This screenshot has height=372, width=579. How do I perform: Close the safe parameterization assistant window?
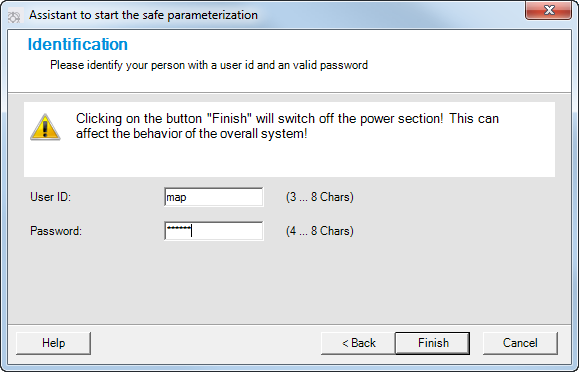point(549,10)
